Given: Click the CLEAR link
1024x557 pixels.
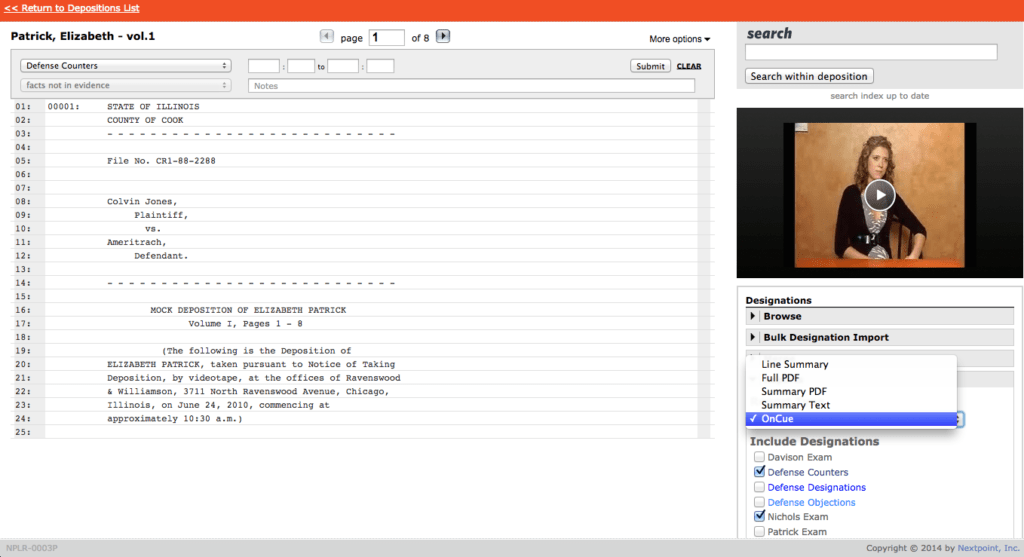Looking at the screenshot, I should (x=689, y=67).
